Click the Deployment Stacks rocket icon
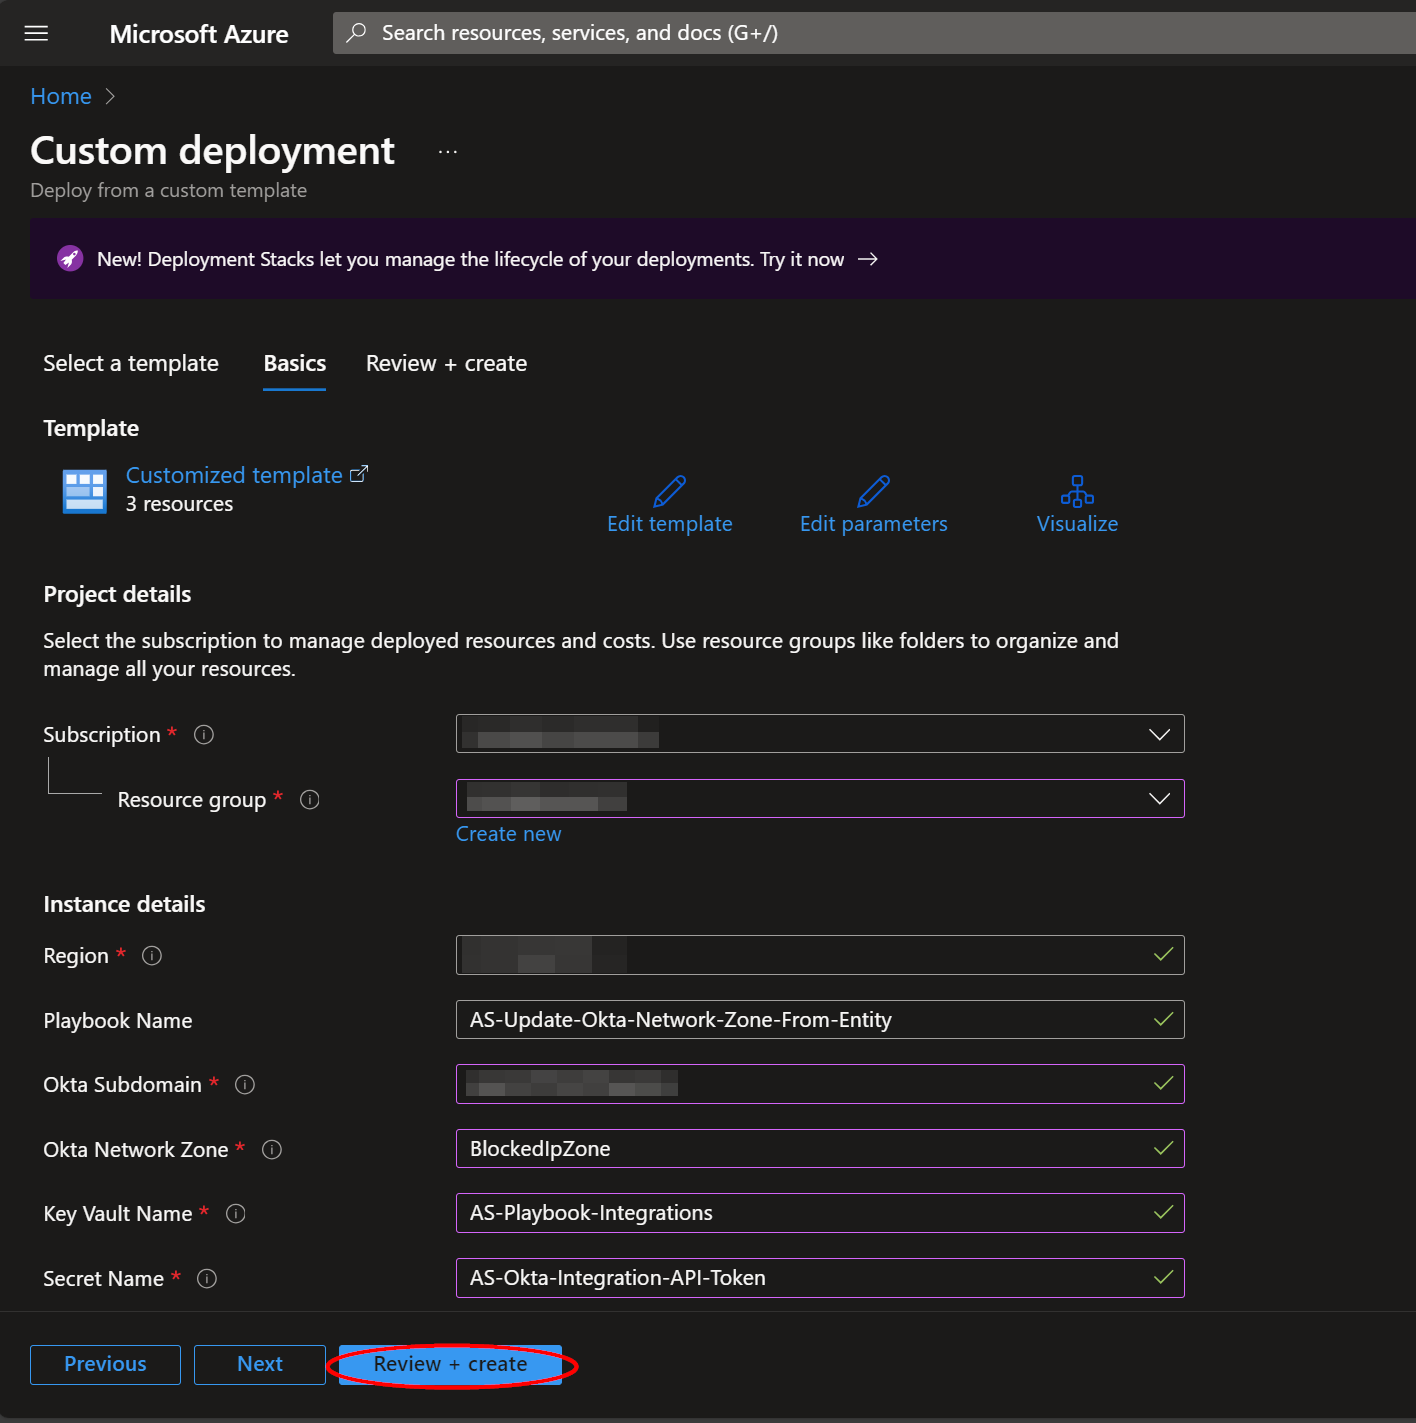The image size is (1416, 1423). tap(70, 259)
